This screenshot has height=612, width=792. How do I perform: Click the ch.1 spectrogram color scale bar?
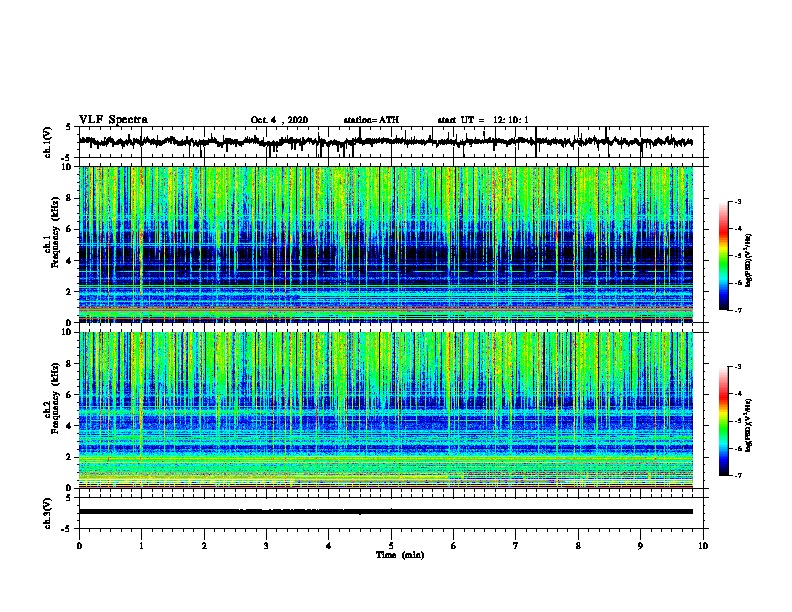tap(724, 256)
